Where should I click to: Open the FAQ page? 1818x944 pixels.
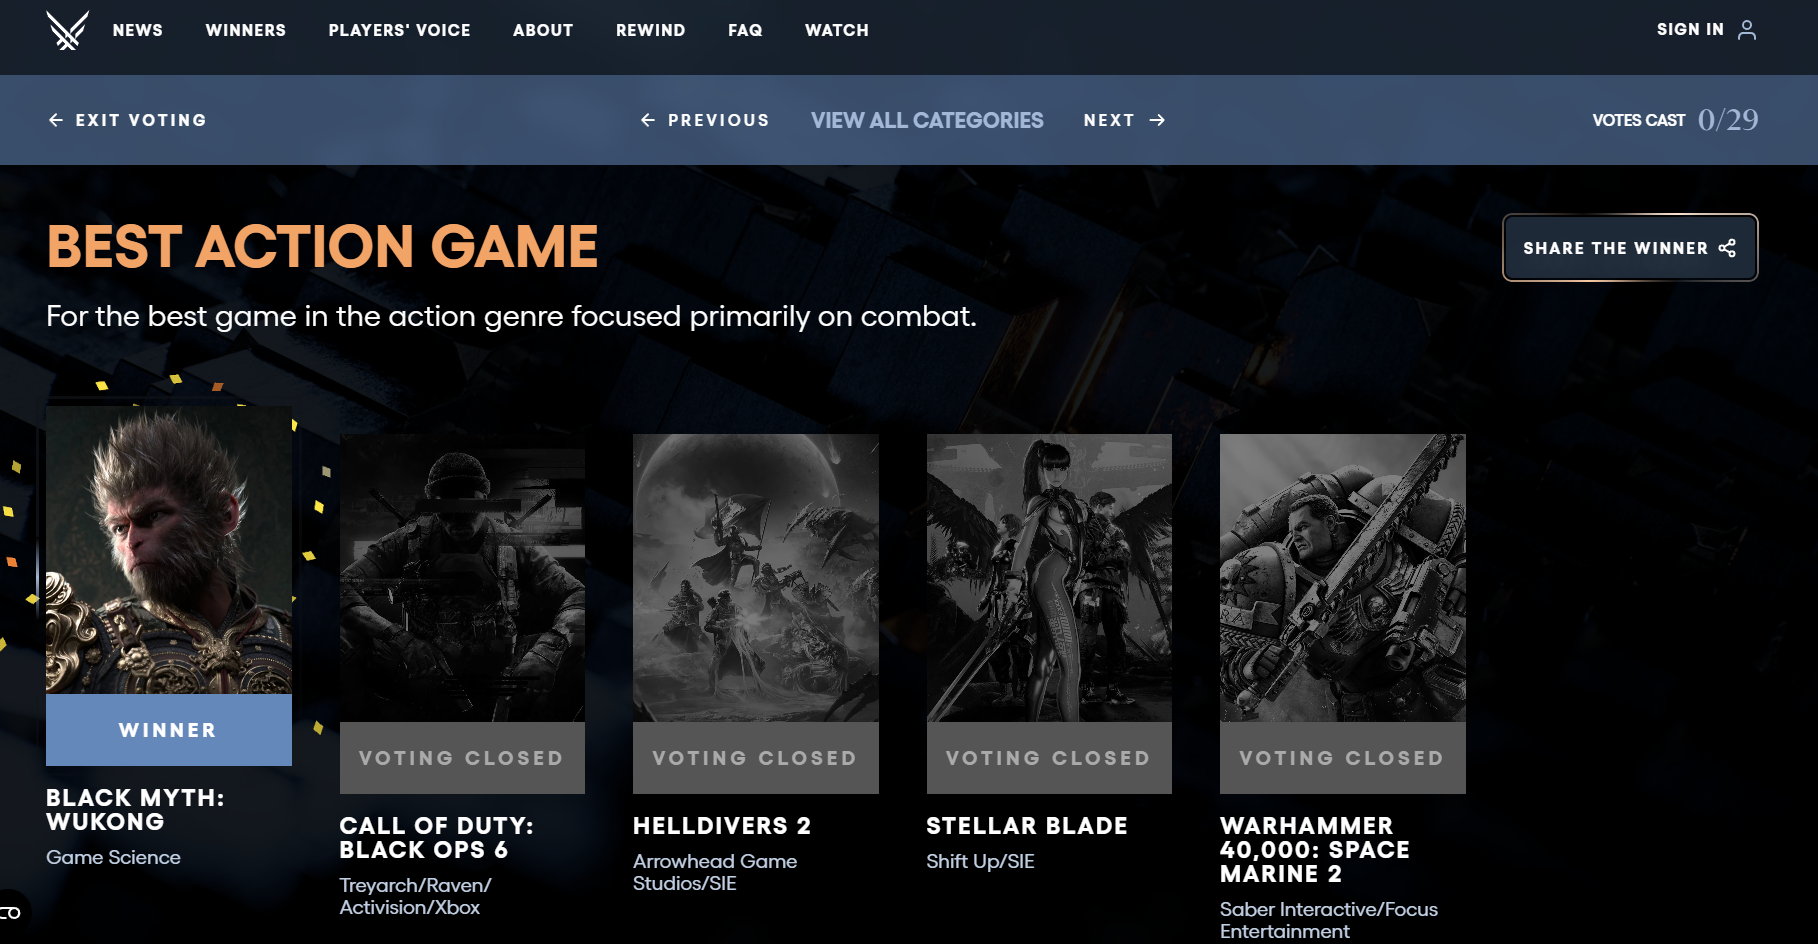[x=745, y=30]
